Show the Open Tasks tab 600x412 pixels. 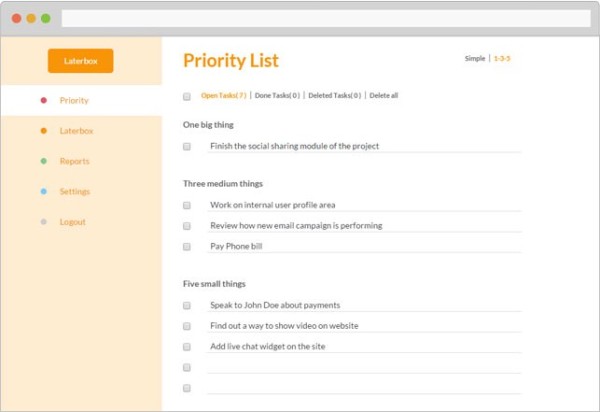pos(223,96)
